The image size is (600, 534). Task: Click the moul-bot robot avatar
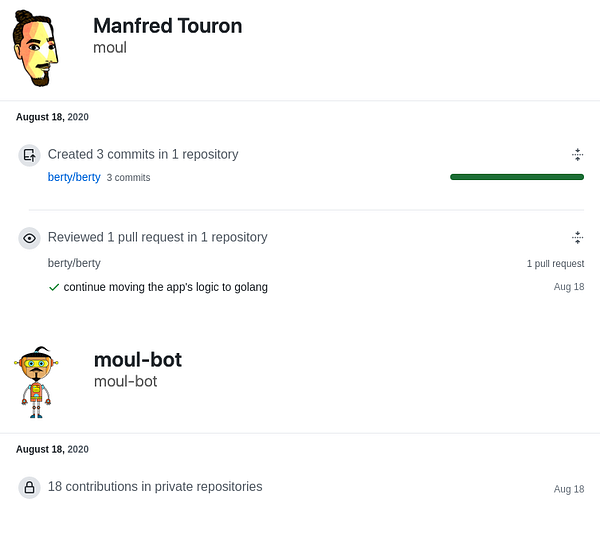pyautogui.click(x=37, y=378)
